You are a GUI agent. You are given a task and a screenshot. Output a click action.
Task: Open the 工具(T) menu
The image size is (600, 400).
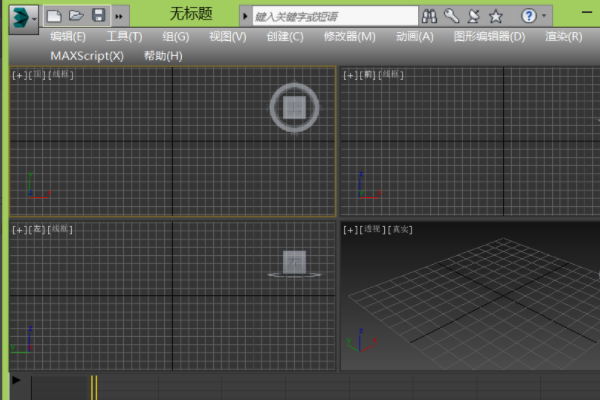(x=124, y=37)
